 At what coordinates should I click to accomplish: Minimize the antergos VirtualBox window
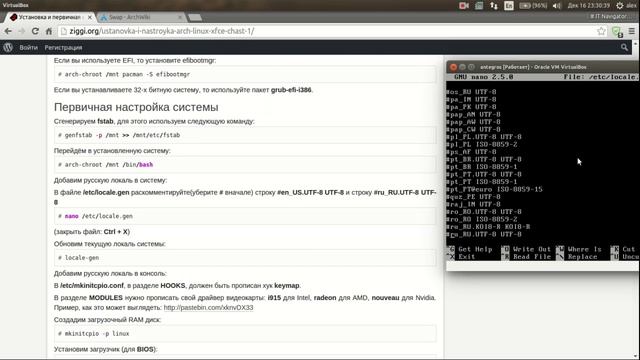(462, 67)
